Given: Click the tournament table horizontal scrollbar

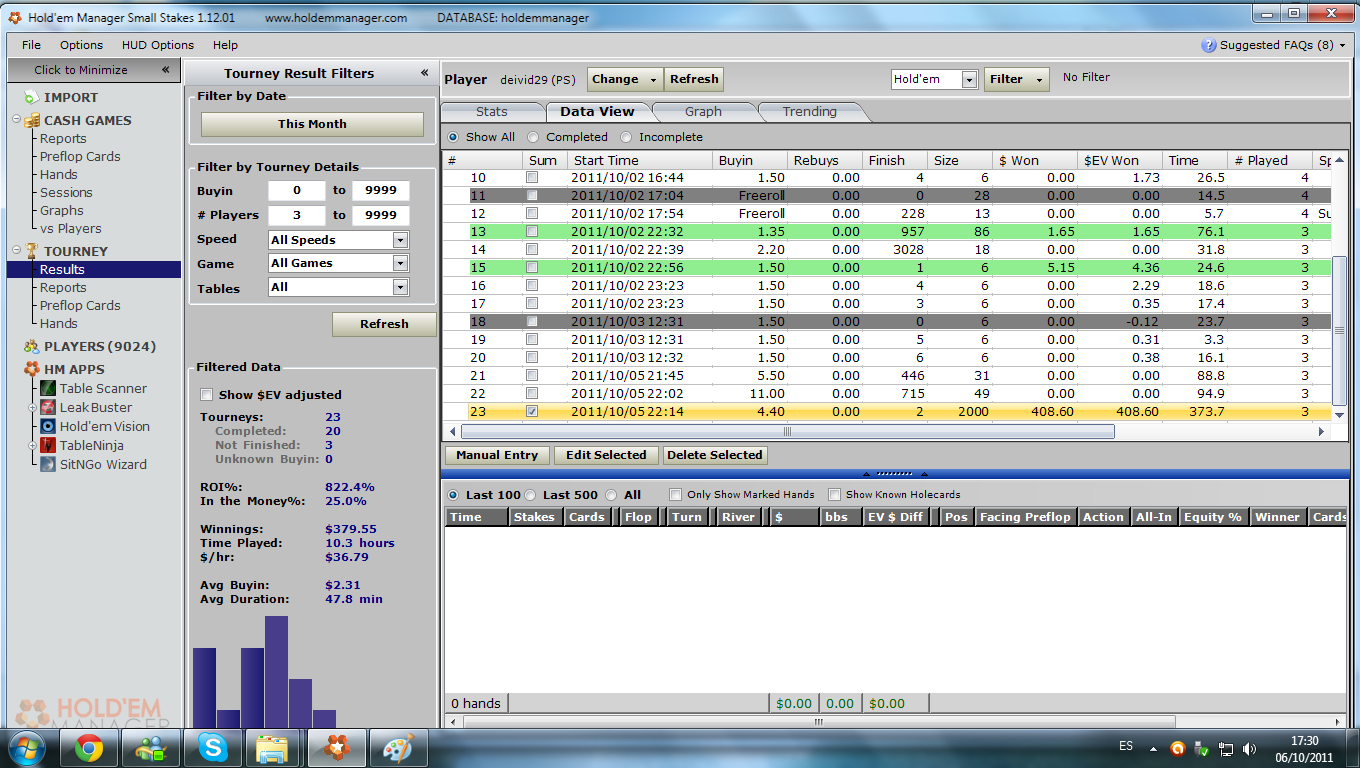Looking at the screenshot, I should tap(787, 431).
